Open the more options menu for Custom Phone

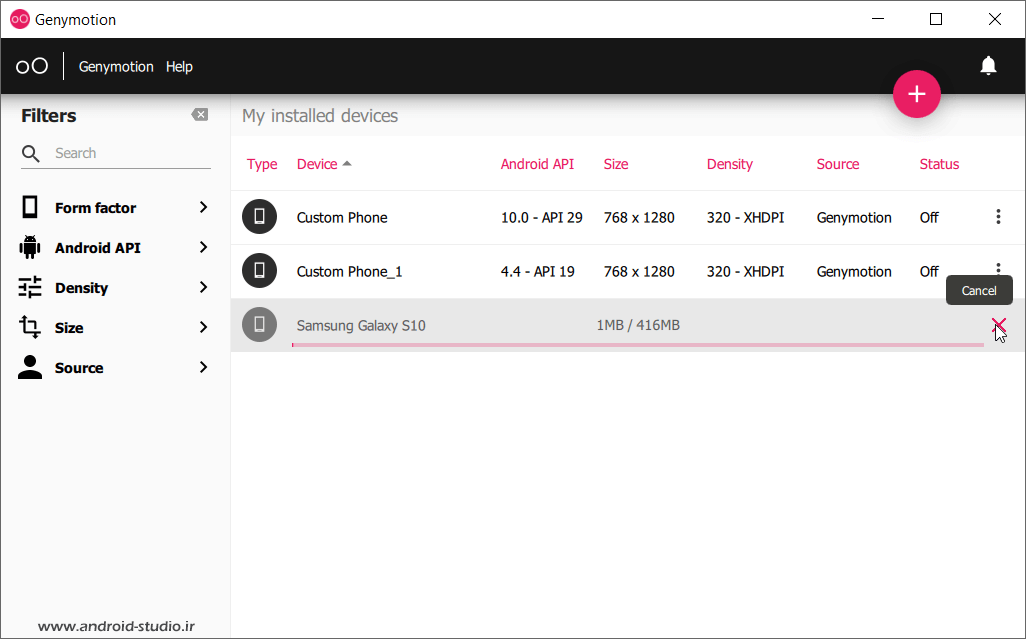pyautogui.click(x=998, y=217)
